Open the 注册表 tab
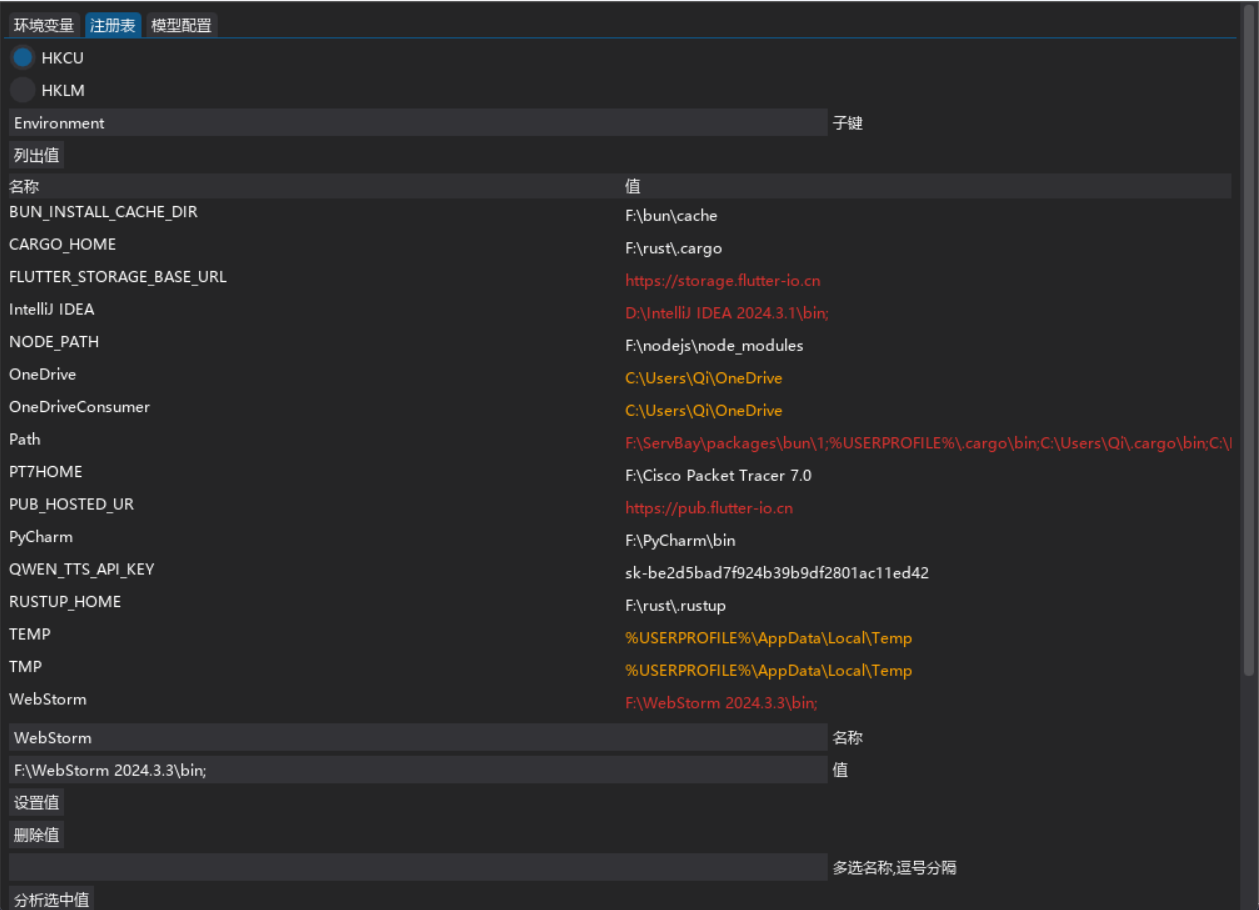This screenshot has height=910, width=1259. pos(113,25)
